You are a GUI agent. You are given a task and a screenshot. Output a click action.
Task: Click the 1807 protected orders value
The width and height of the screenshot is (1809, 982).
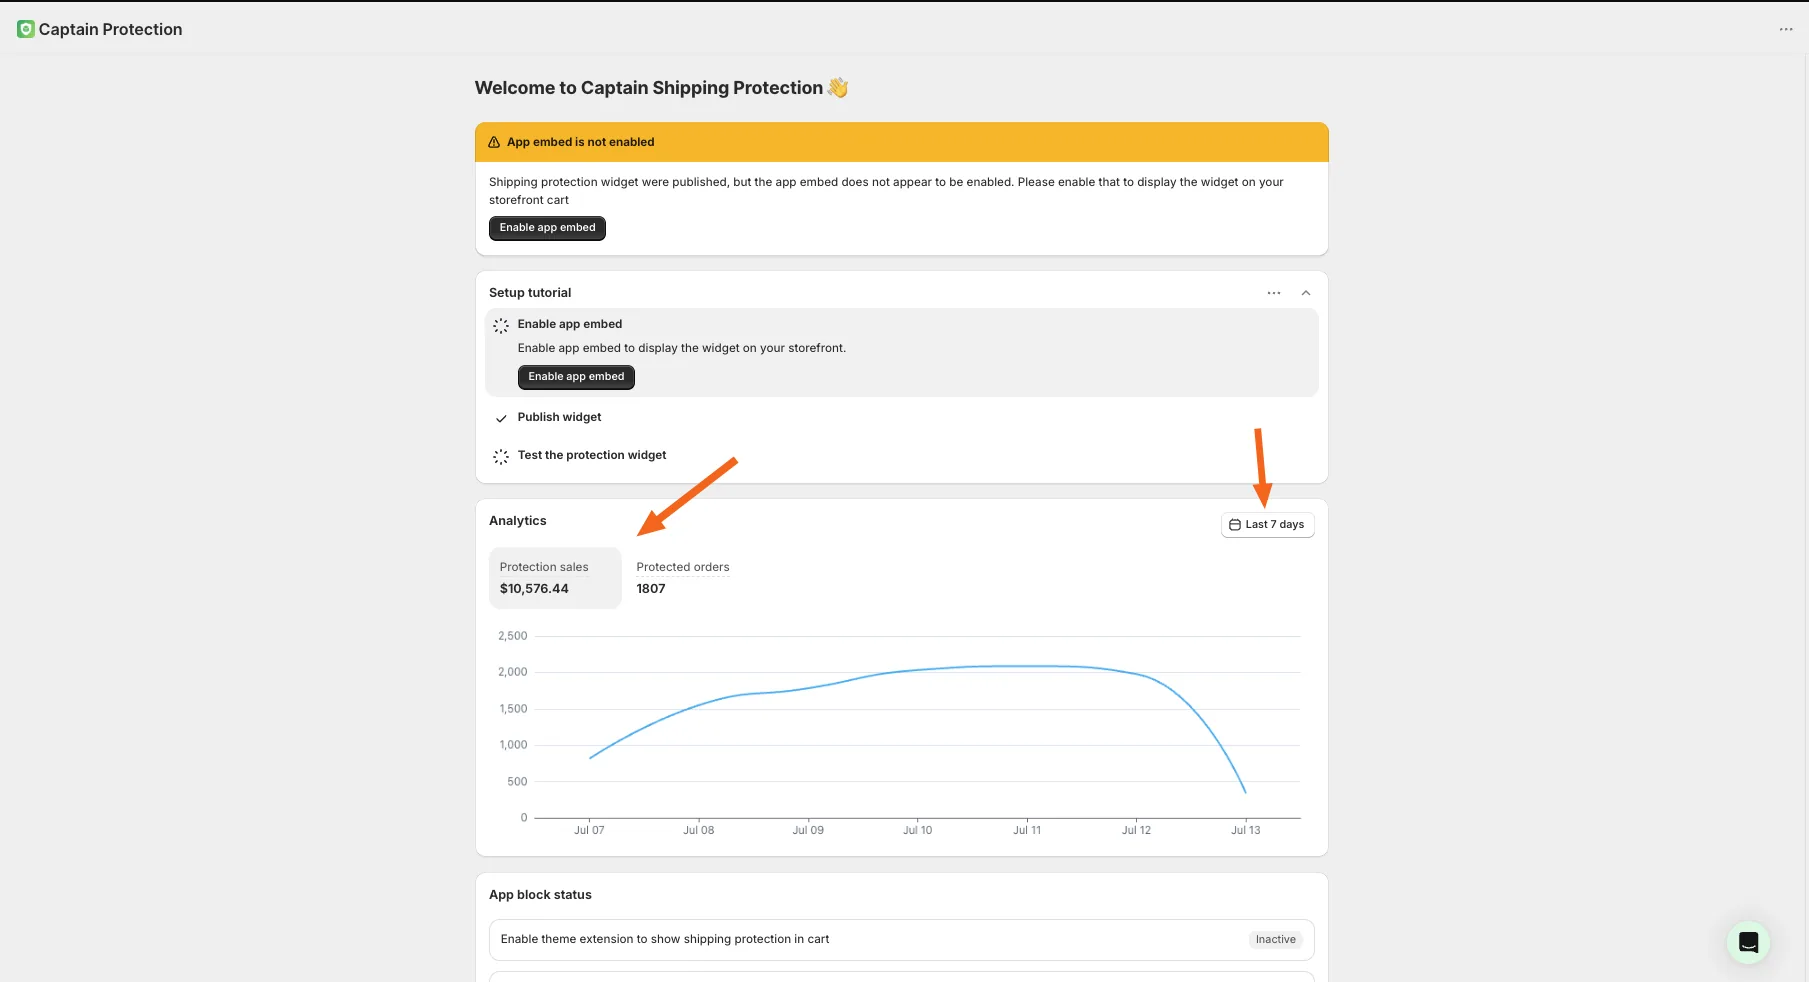point(651,589)
